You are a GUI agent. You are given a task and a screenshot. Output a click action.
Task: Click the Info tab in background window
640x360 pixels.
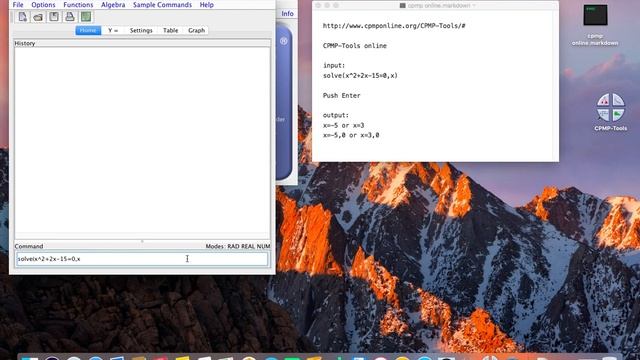(x=287, y=13)
